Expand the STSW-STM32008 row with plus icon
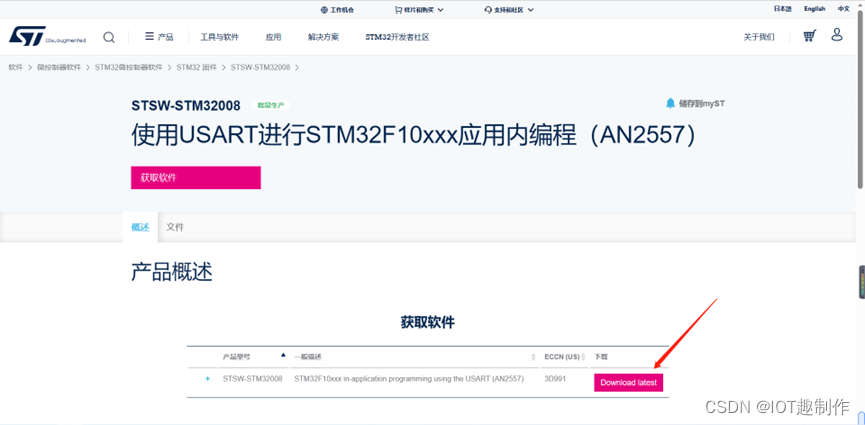 click(x=207, y=379)
